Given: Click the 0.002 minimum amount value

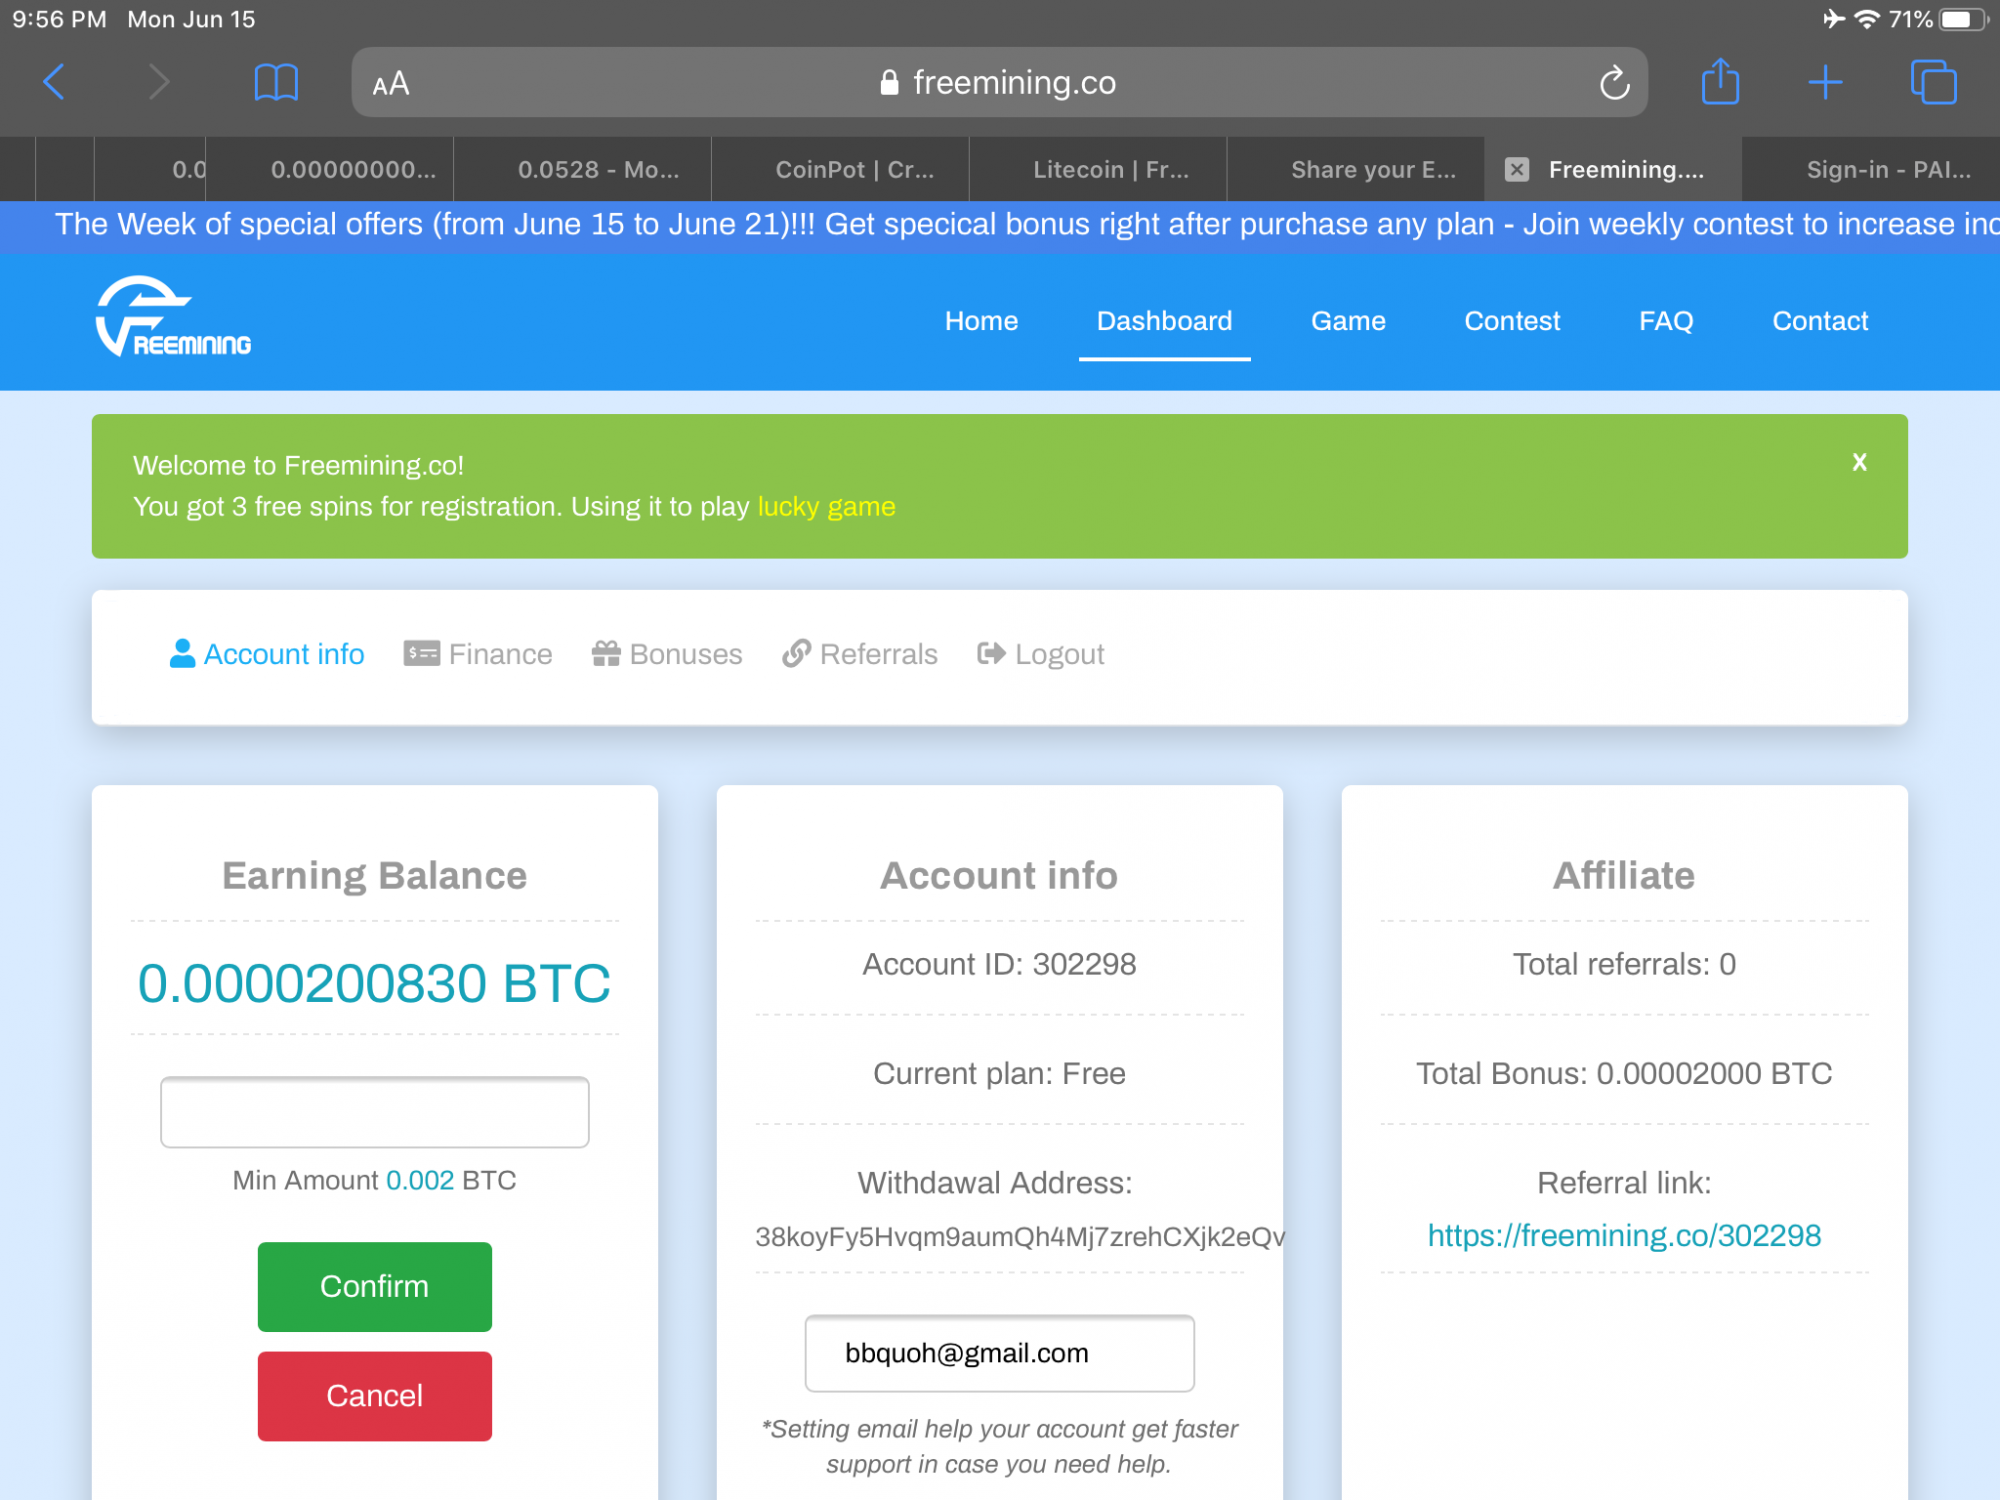Looking at the screenshot, I should click(420, 1180).
